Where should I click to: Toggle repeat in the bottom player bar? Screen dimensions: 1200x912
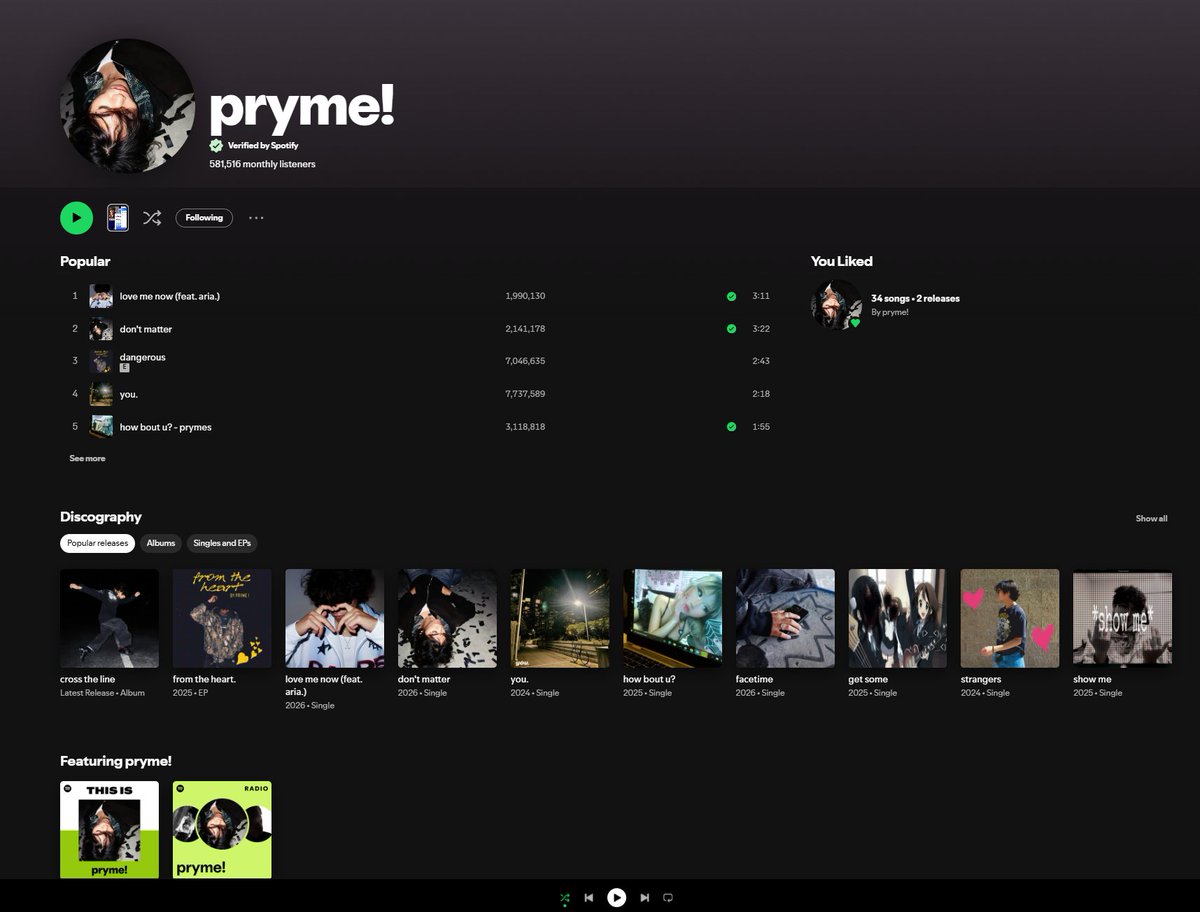669,898
